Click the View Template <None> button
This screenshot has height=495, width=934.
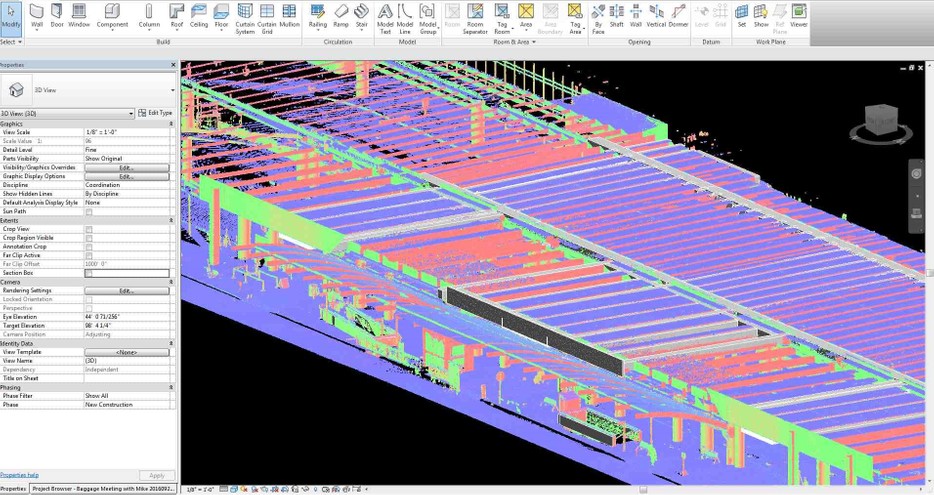(127, 353)
